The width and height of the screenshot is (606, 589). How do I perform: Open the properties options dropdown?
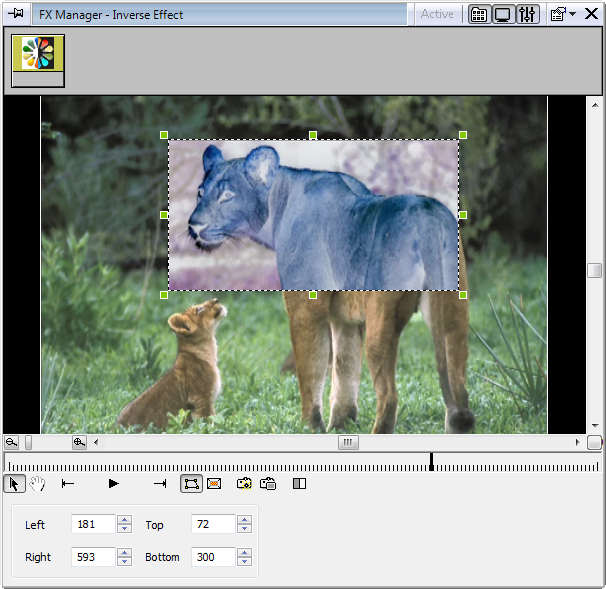pos(563,15)
